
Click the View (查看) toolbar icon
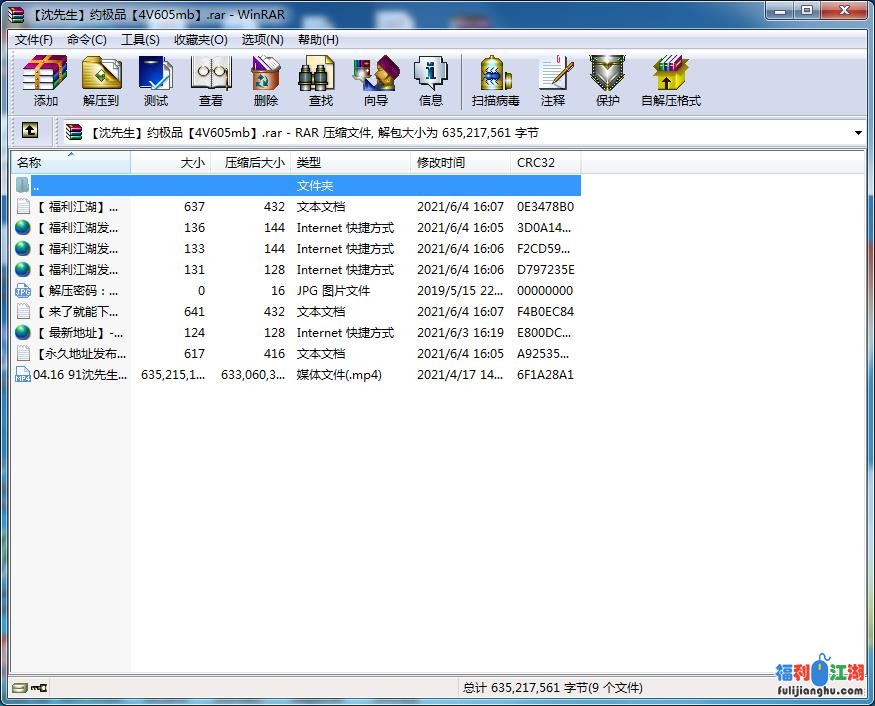pos(210,81)
